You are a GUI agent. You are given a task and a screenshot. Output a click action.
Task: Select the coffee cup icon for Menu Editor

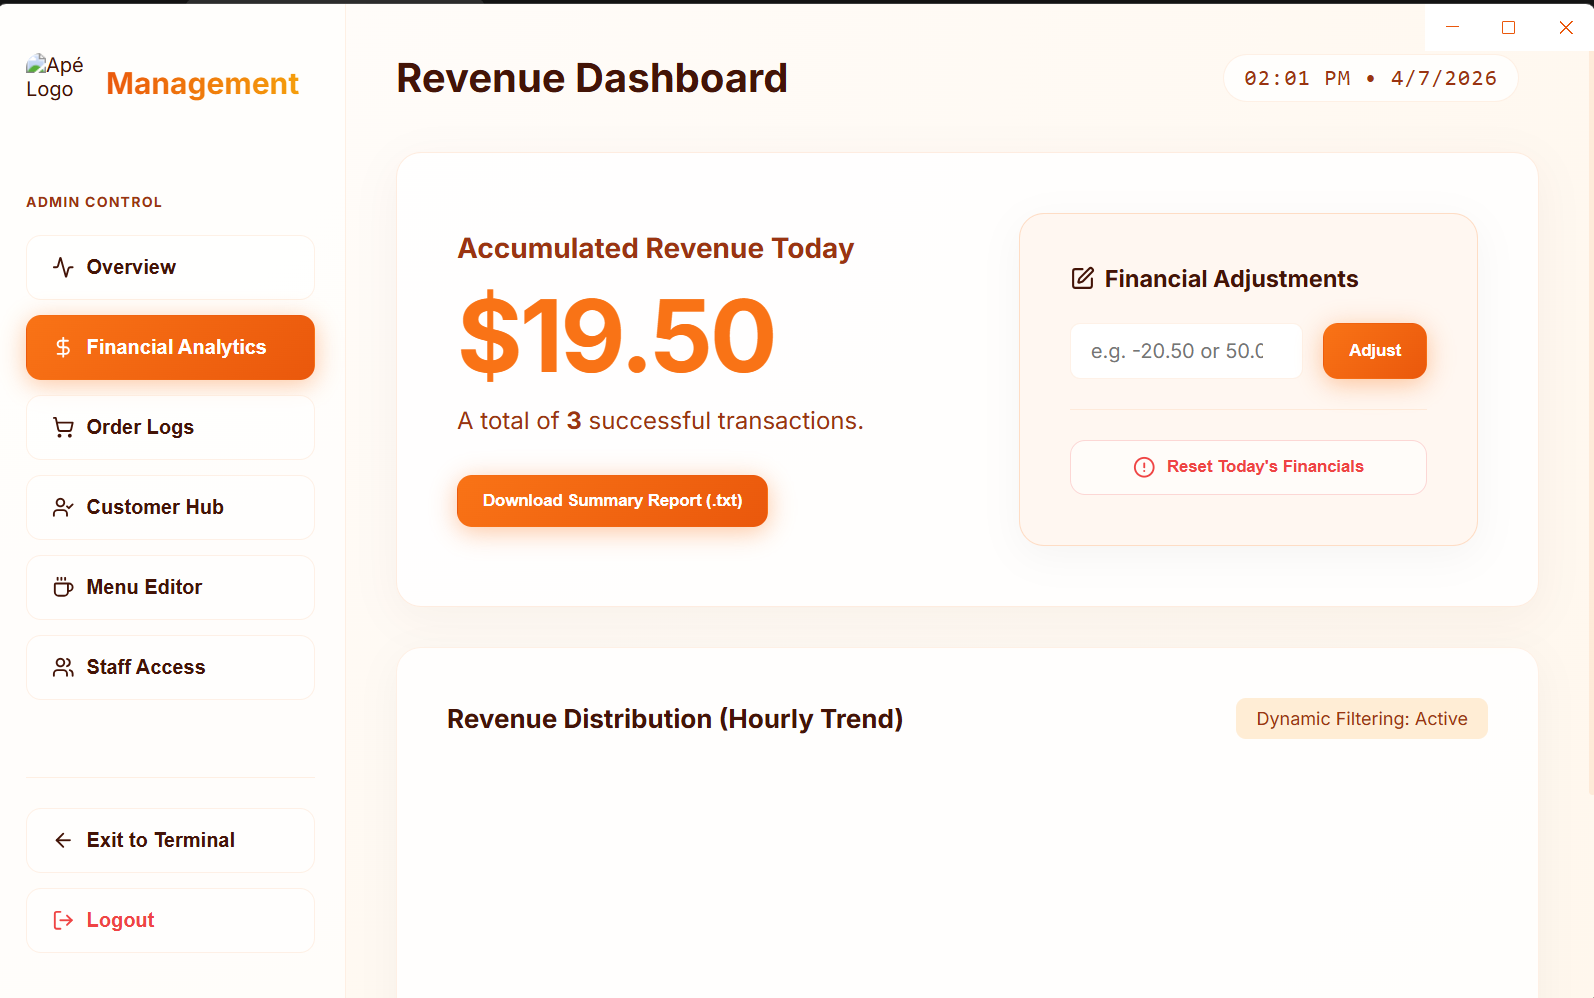62,587
